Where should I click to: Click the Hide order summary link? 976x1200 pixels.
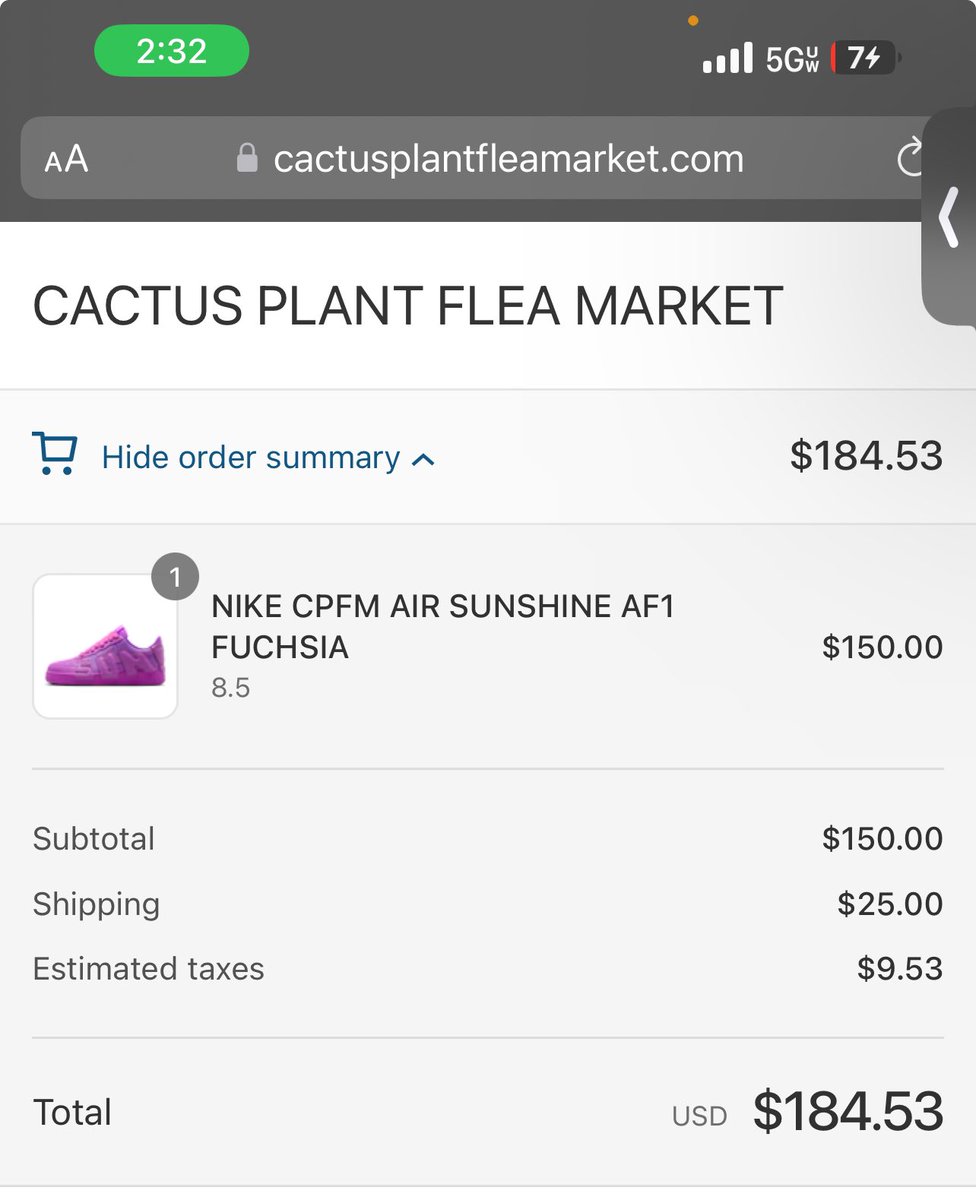[251, 458]
